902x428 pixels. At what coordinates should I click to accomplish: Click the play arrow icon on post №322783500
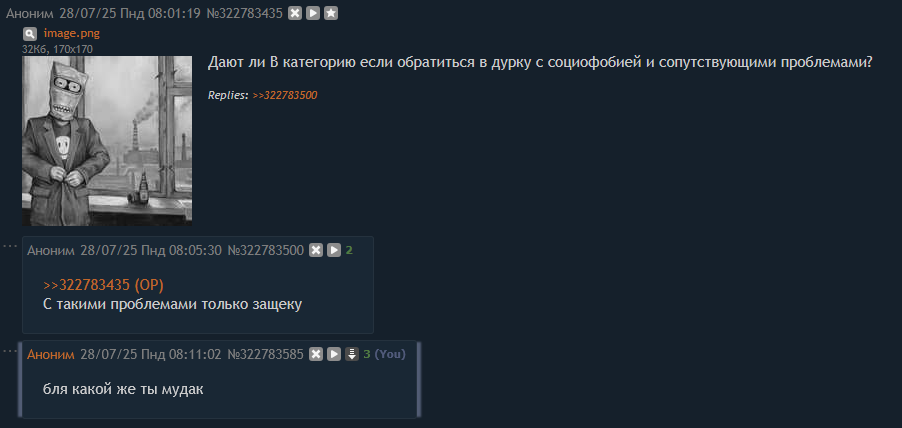click(x=334, y=250)
